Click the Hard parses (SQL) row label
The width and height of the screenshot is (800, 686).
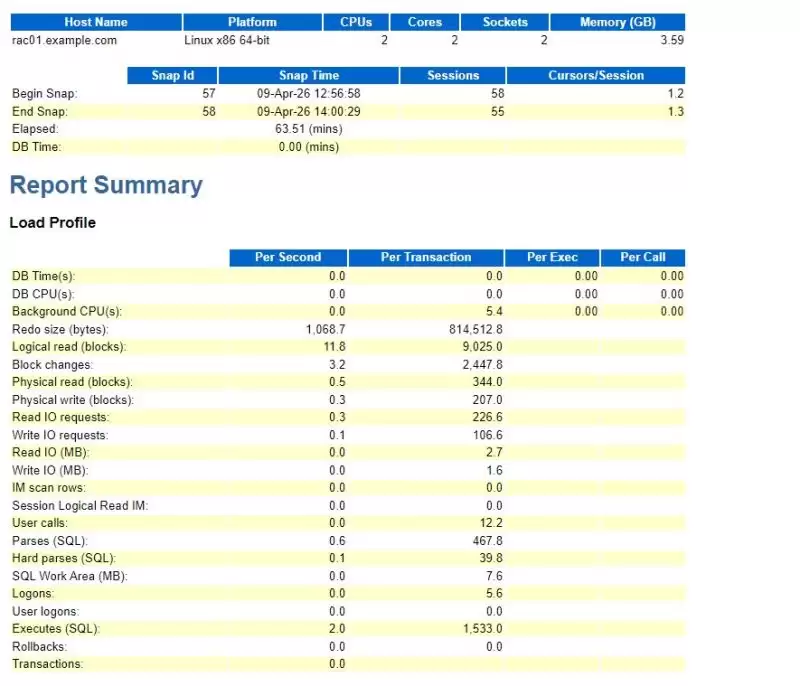point(64,558)
